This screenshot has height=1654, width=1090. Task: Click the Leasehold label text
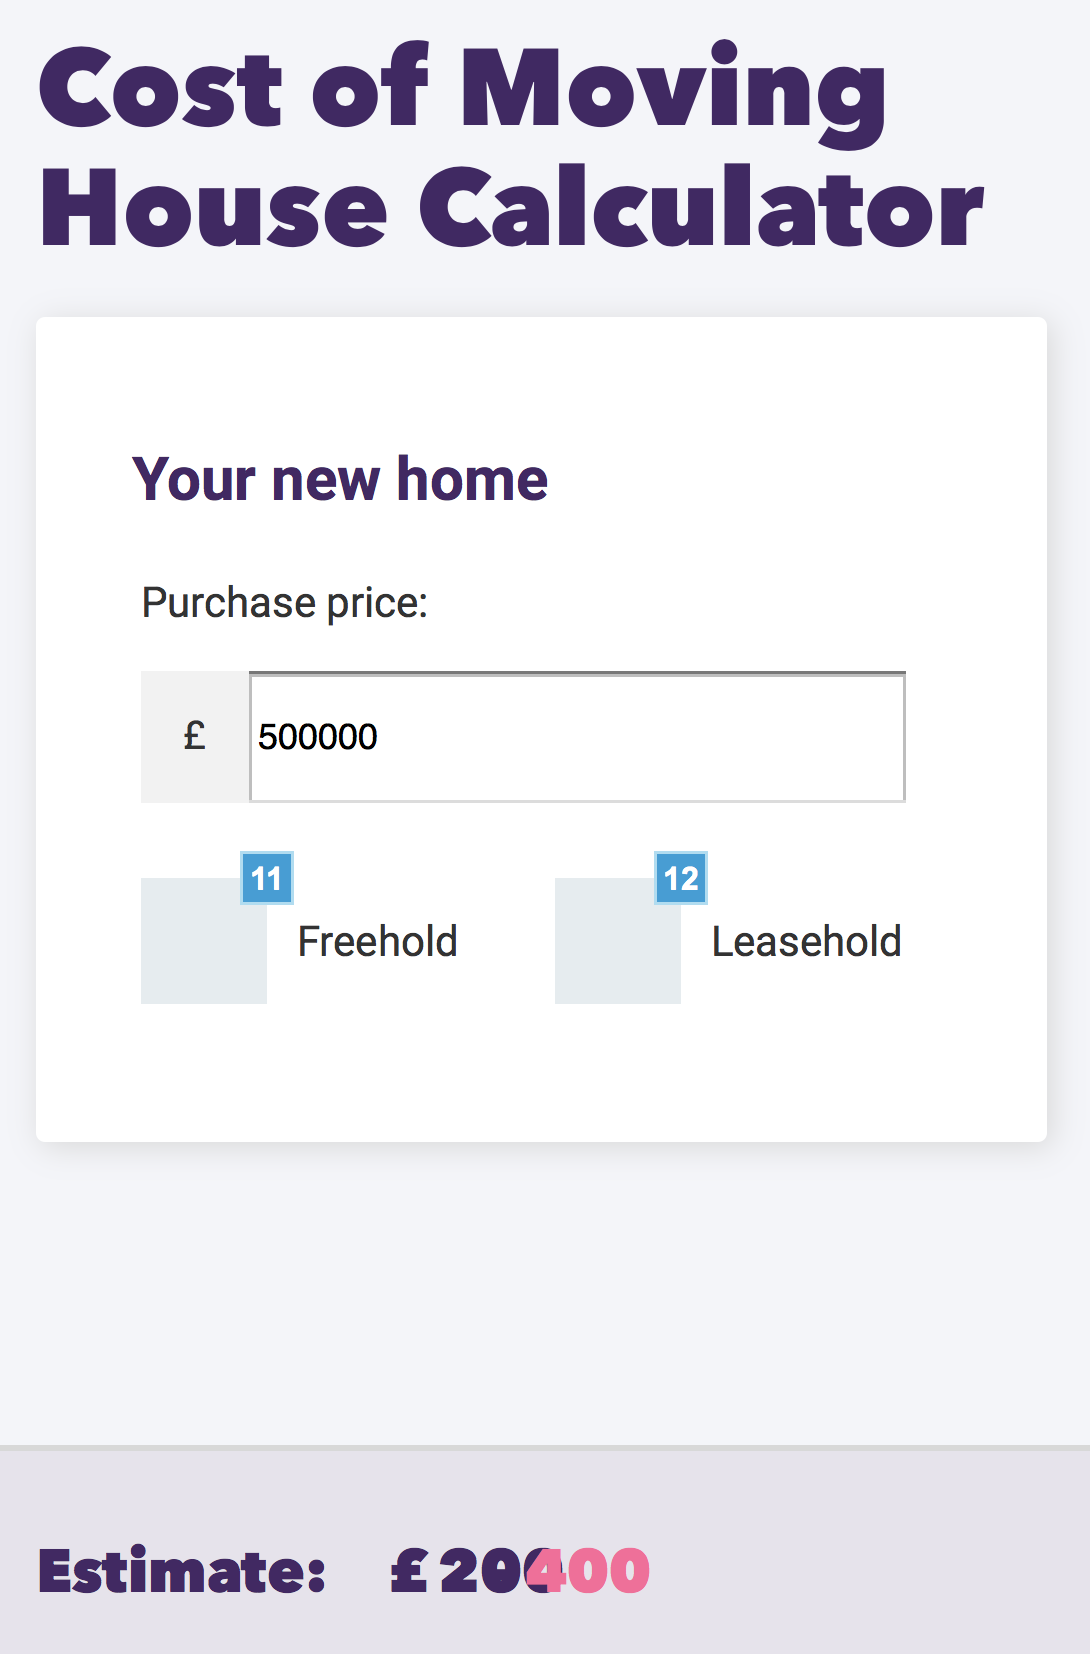click(x=807, y=942)
